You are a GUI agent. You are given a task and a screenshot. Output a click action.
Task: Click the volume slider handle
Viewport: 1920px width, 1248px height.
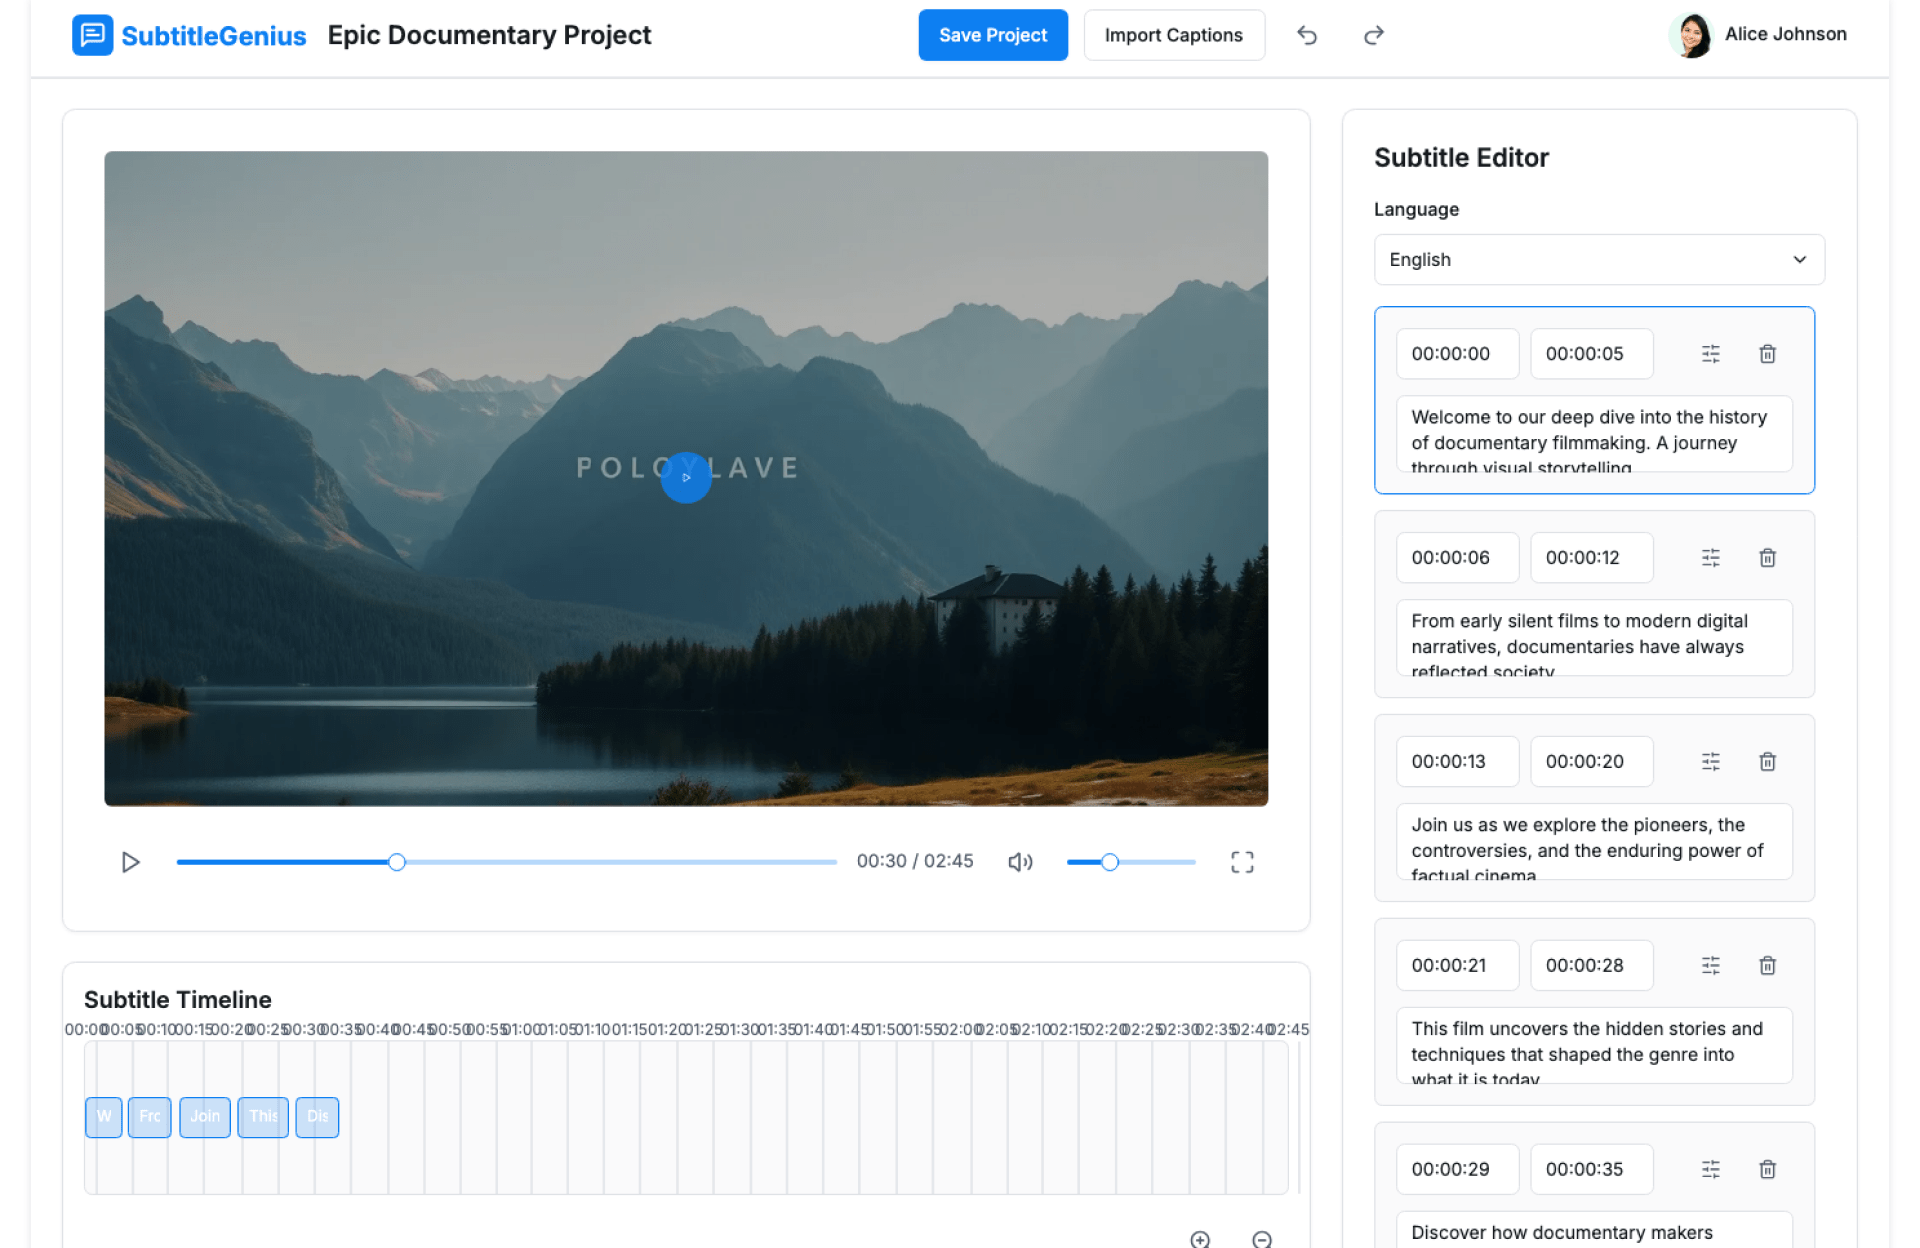pyautogui.click(x=1109, y=862)
